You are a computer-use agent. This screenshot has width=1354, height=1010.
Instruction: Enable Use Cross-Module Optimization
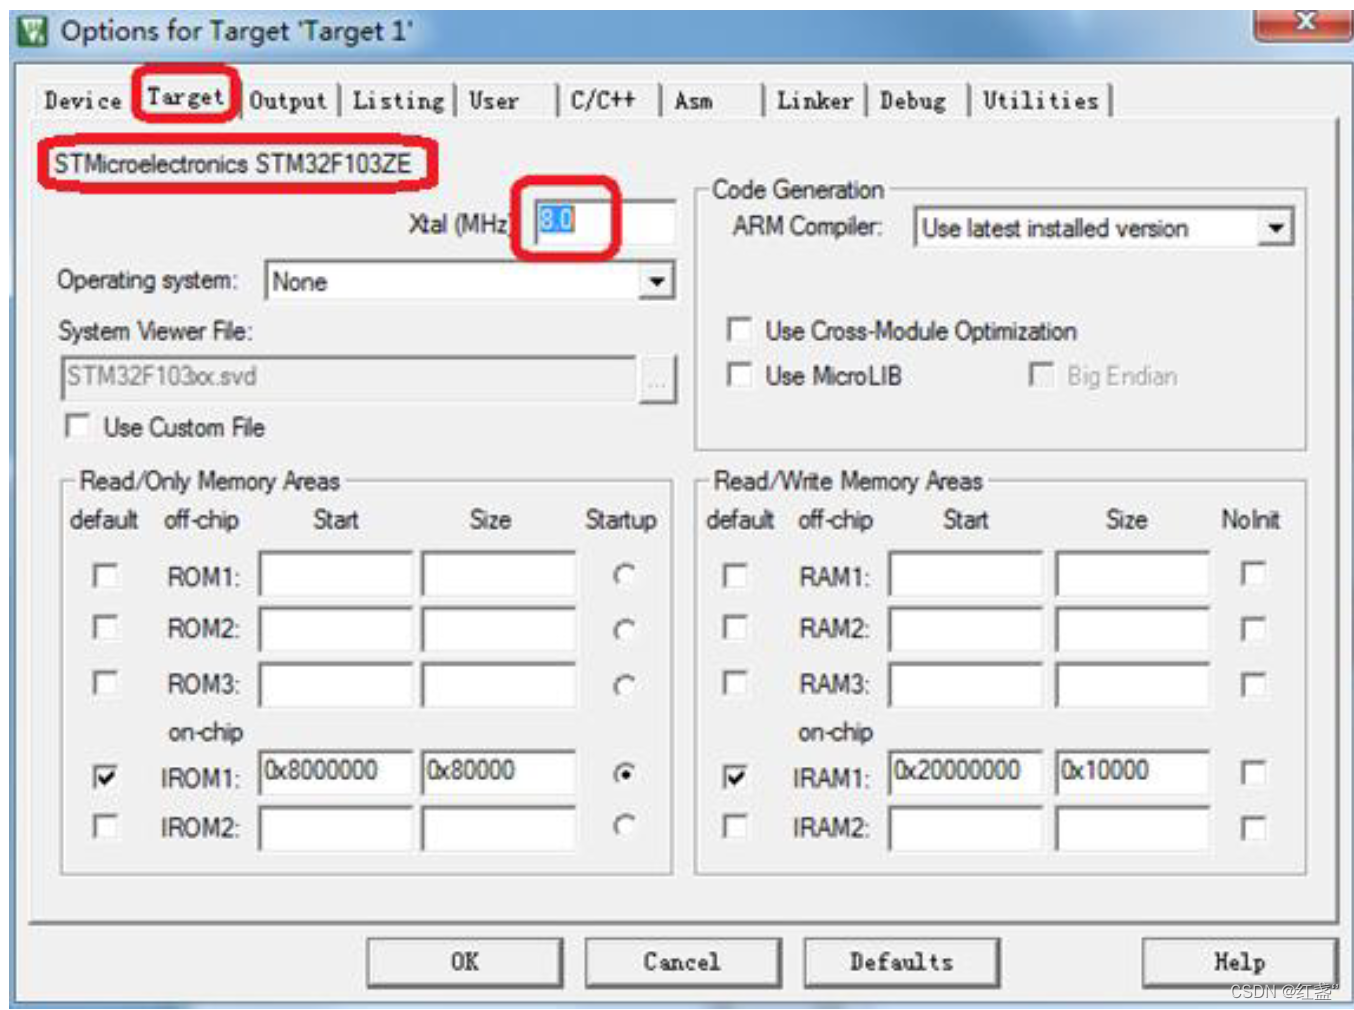[739, 329]
